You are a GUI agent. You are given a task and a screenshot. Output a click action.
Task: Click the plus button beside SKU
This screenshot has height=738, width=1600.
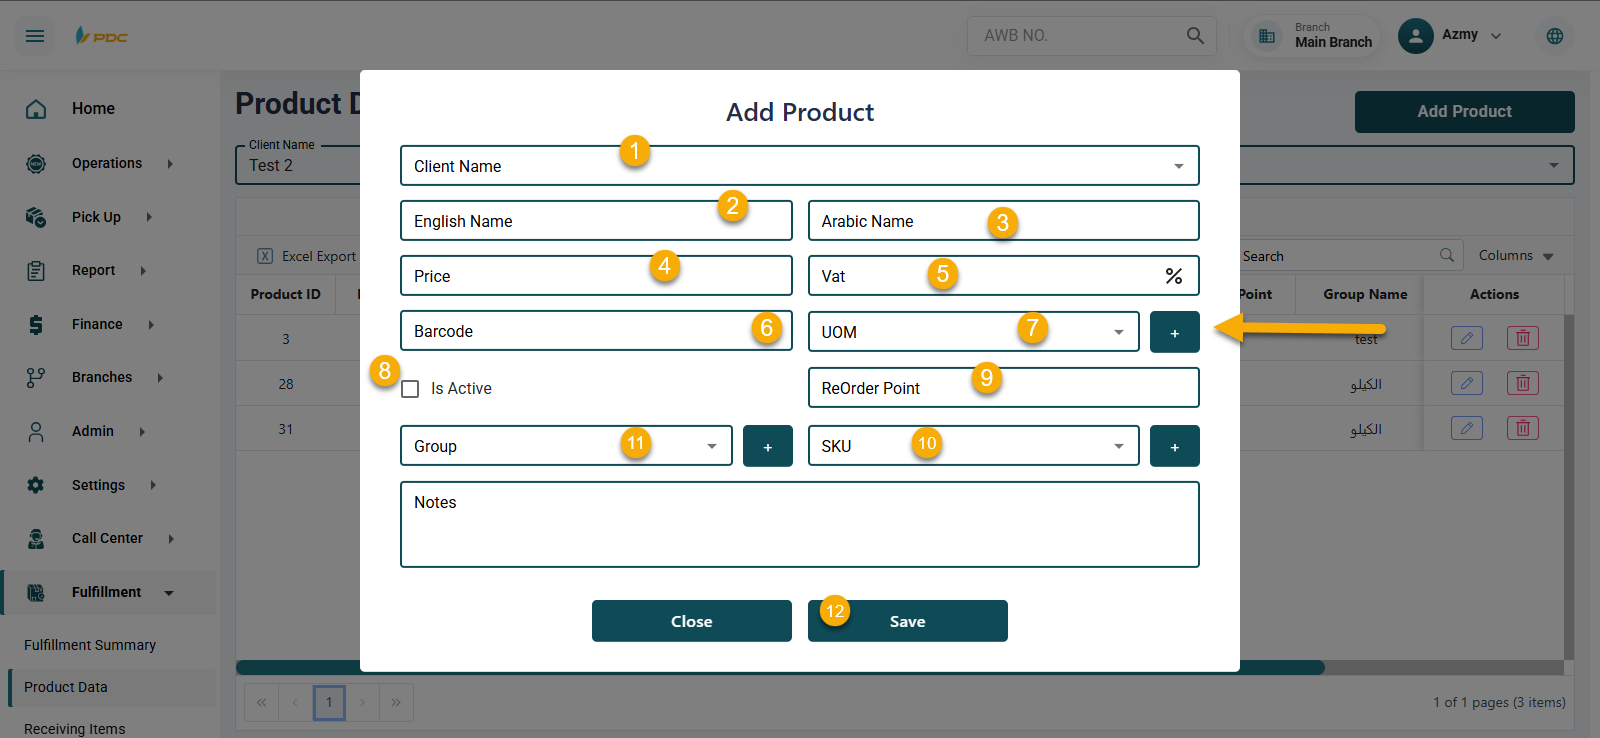[x=1174, y=446]
